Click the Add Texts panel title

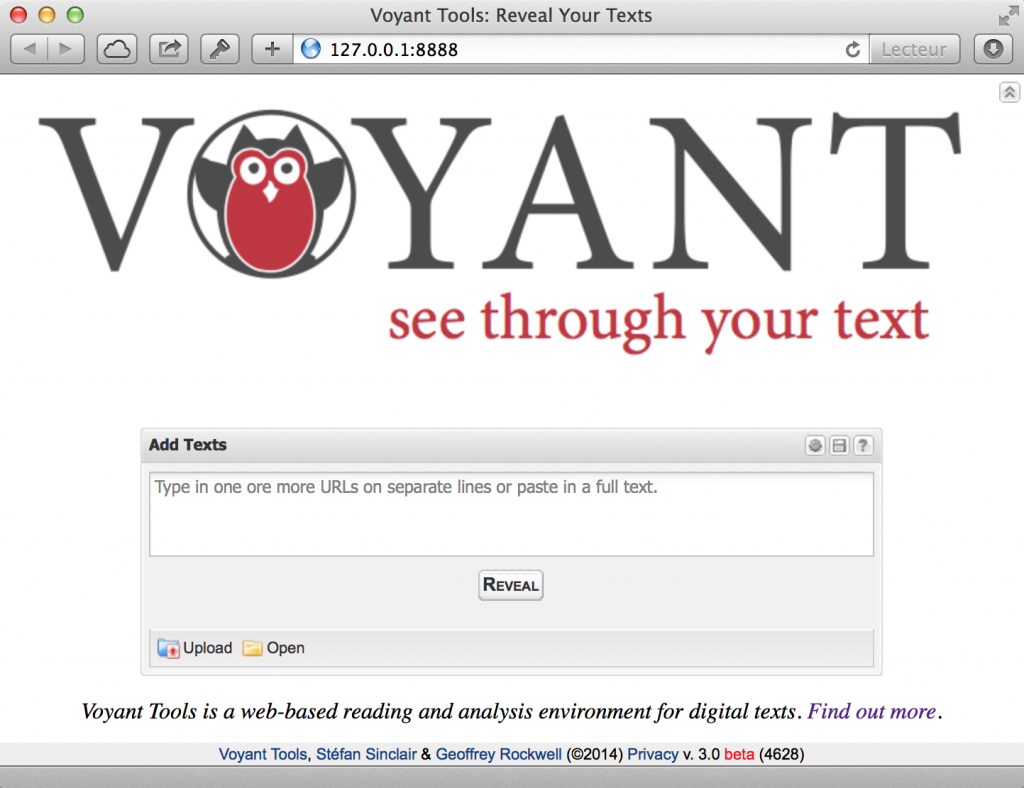point(188,445)
